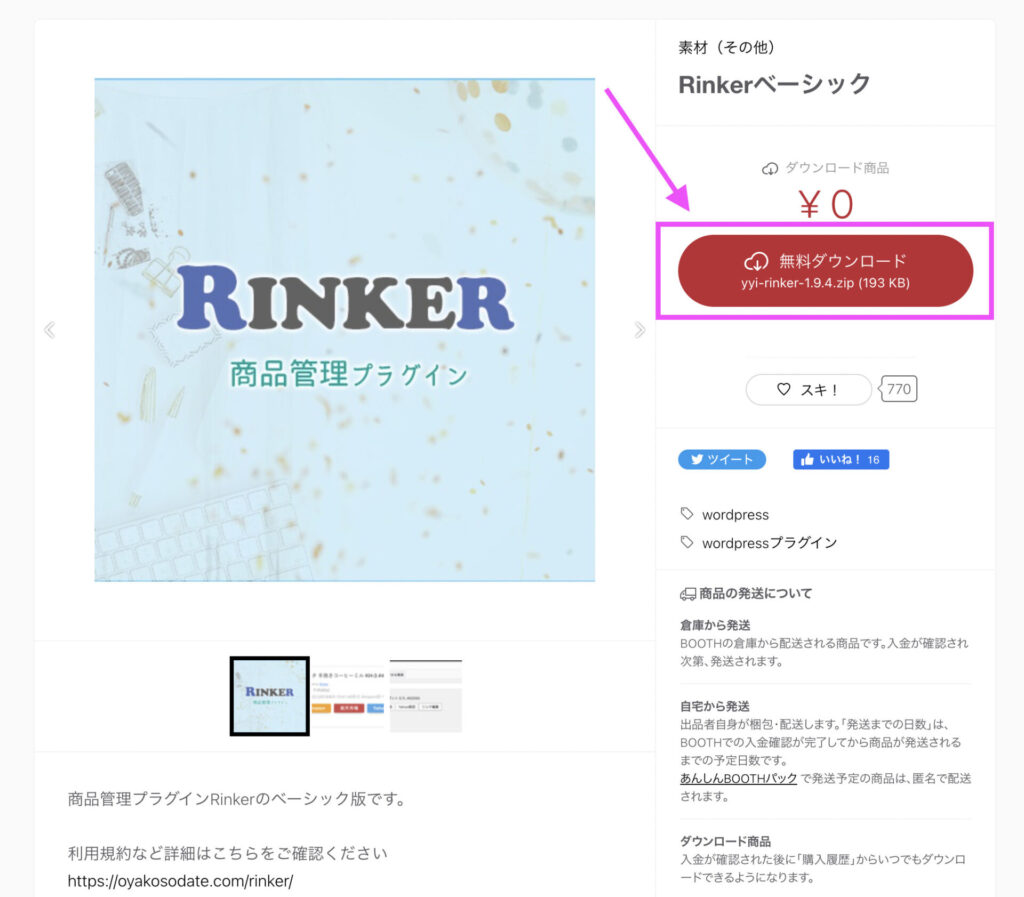Click the free download button for yyi-rinker zip
This screenshot has height=897, width=1024.
coord(825,271)
